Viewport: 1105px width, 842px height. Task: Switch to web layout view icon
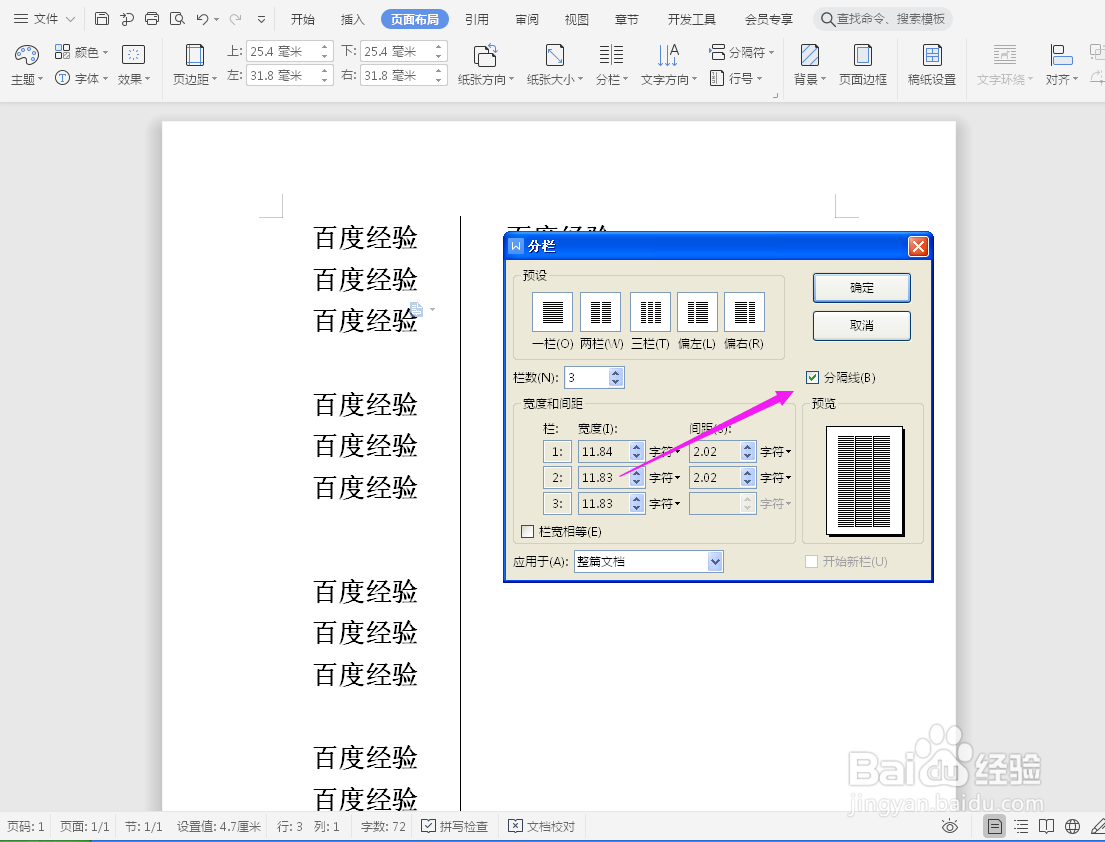pyautogui.click(x=1073, y=826)
